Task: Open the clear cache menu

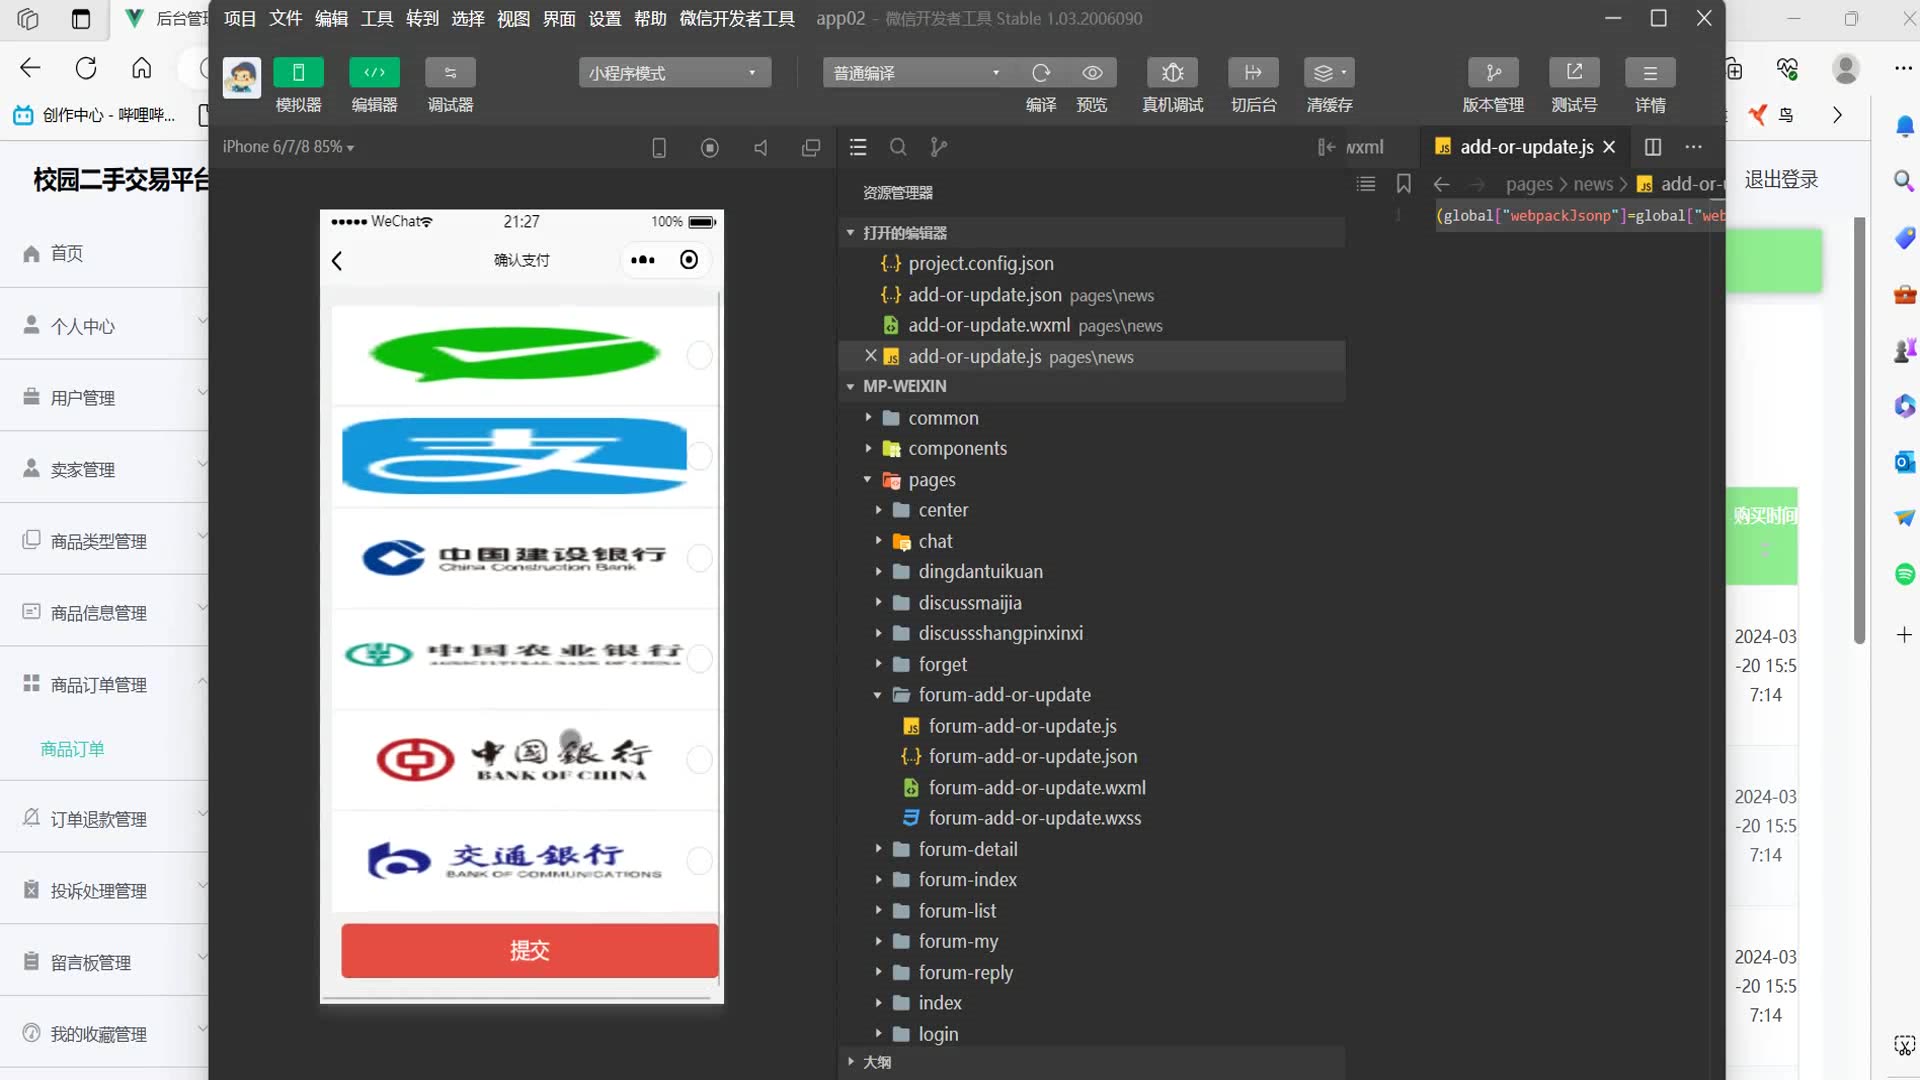Action: (x=1329, y=73)
